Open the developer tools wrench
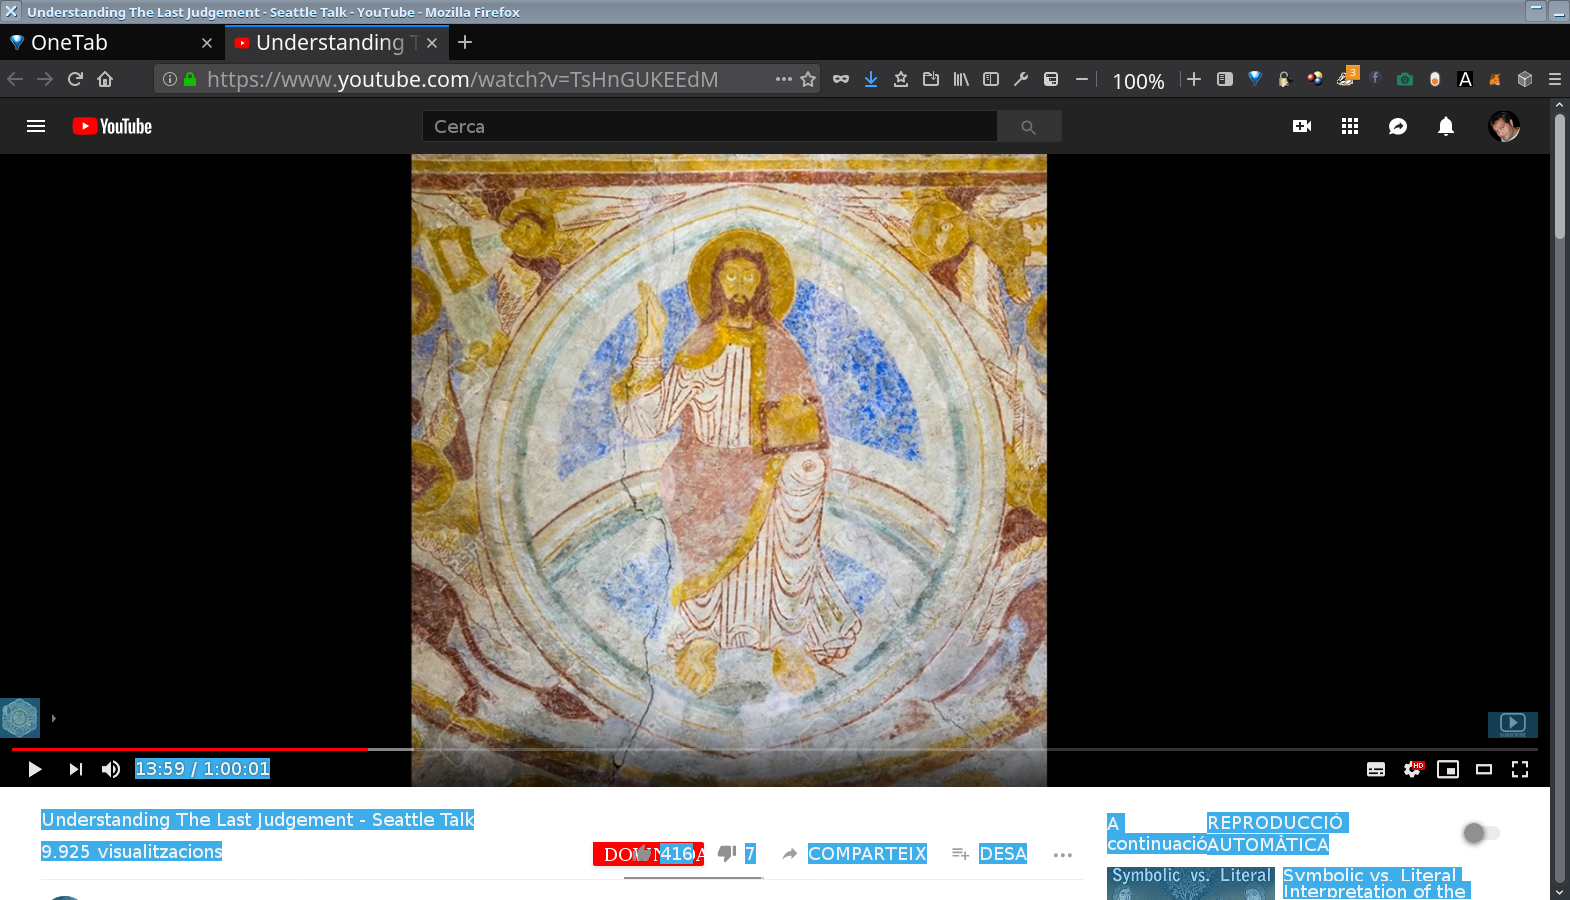The width and height of the screenshot is (1570, 900). click(1021, 79)
